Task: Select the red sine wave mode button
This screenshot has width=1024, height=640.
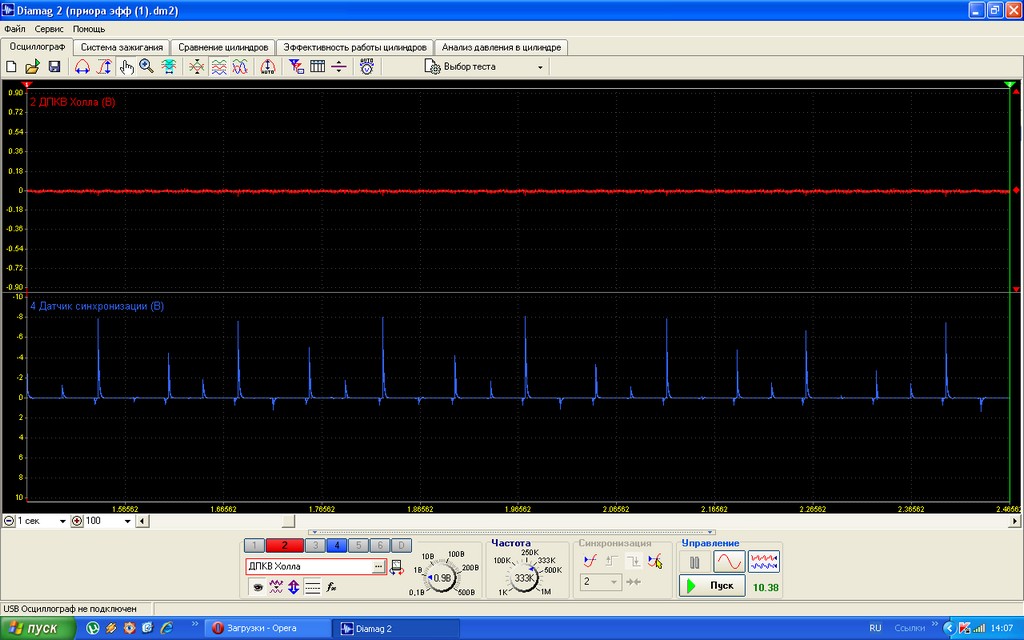Action: click(729, 562)
